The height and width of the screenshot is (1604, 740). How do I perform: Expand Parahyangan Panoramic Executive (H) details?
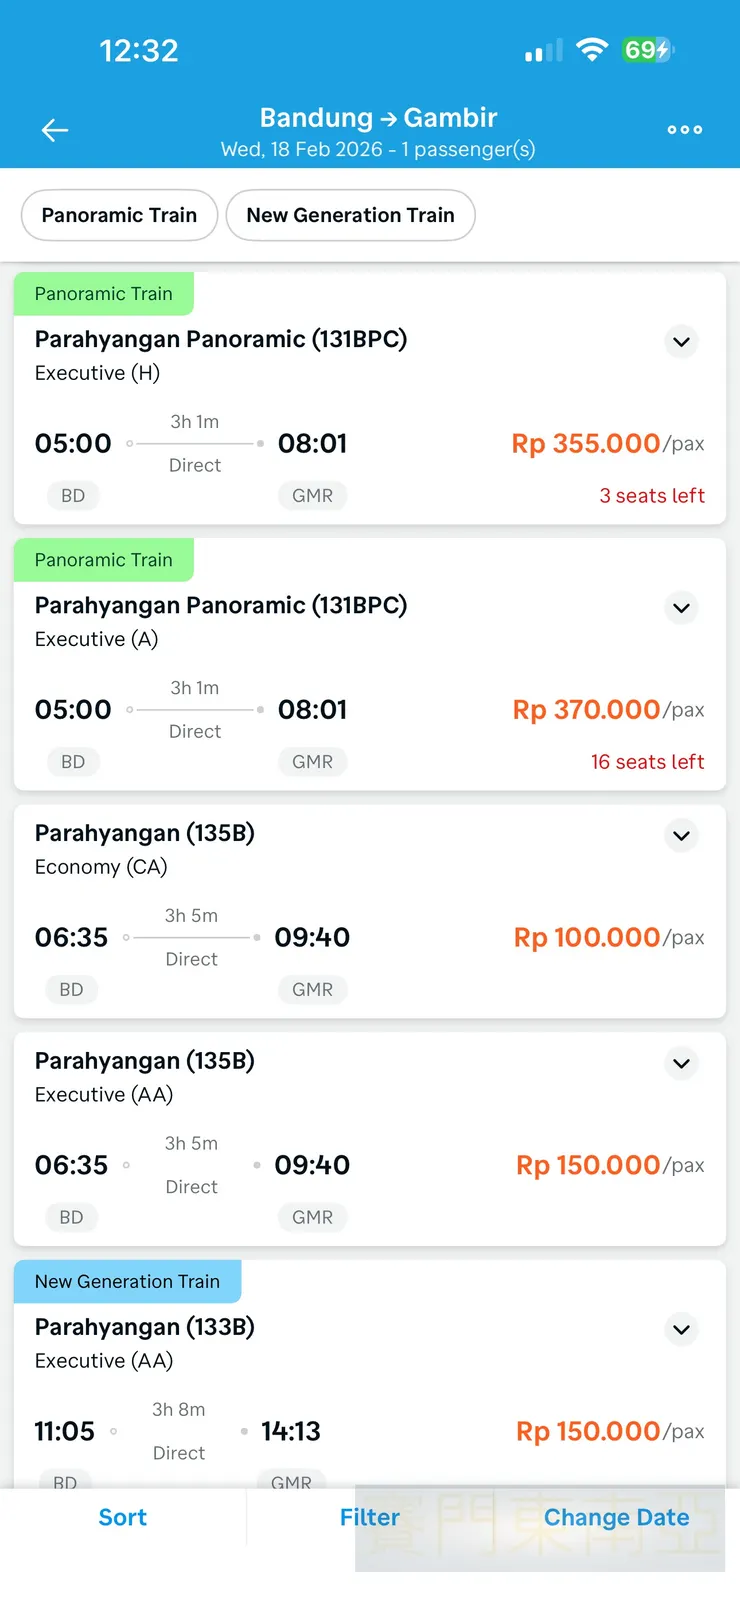pos(681,342)
